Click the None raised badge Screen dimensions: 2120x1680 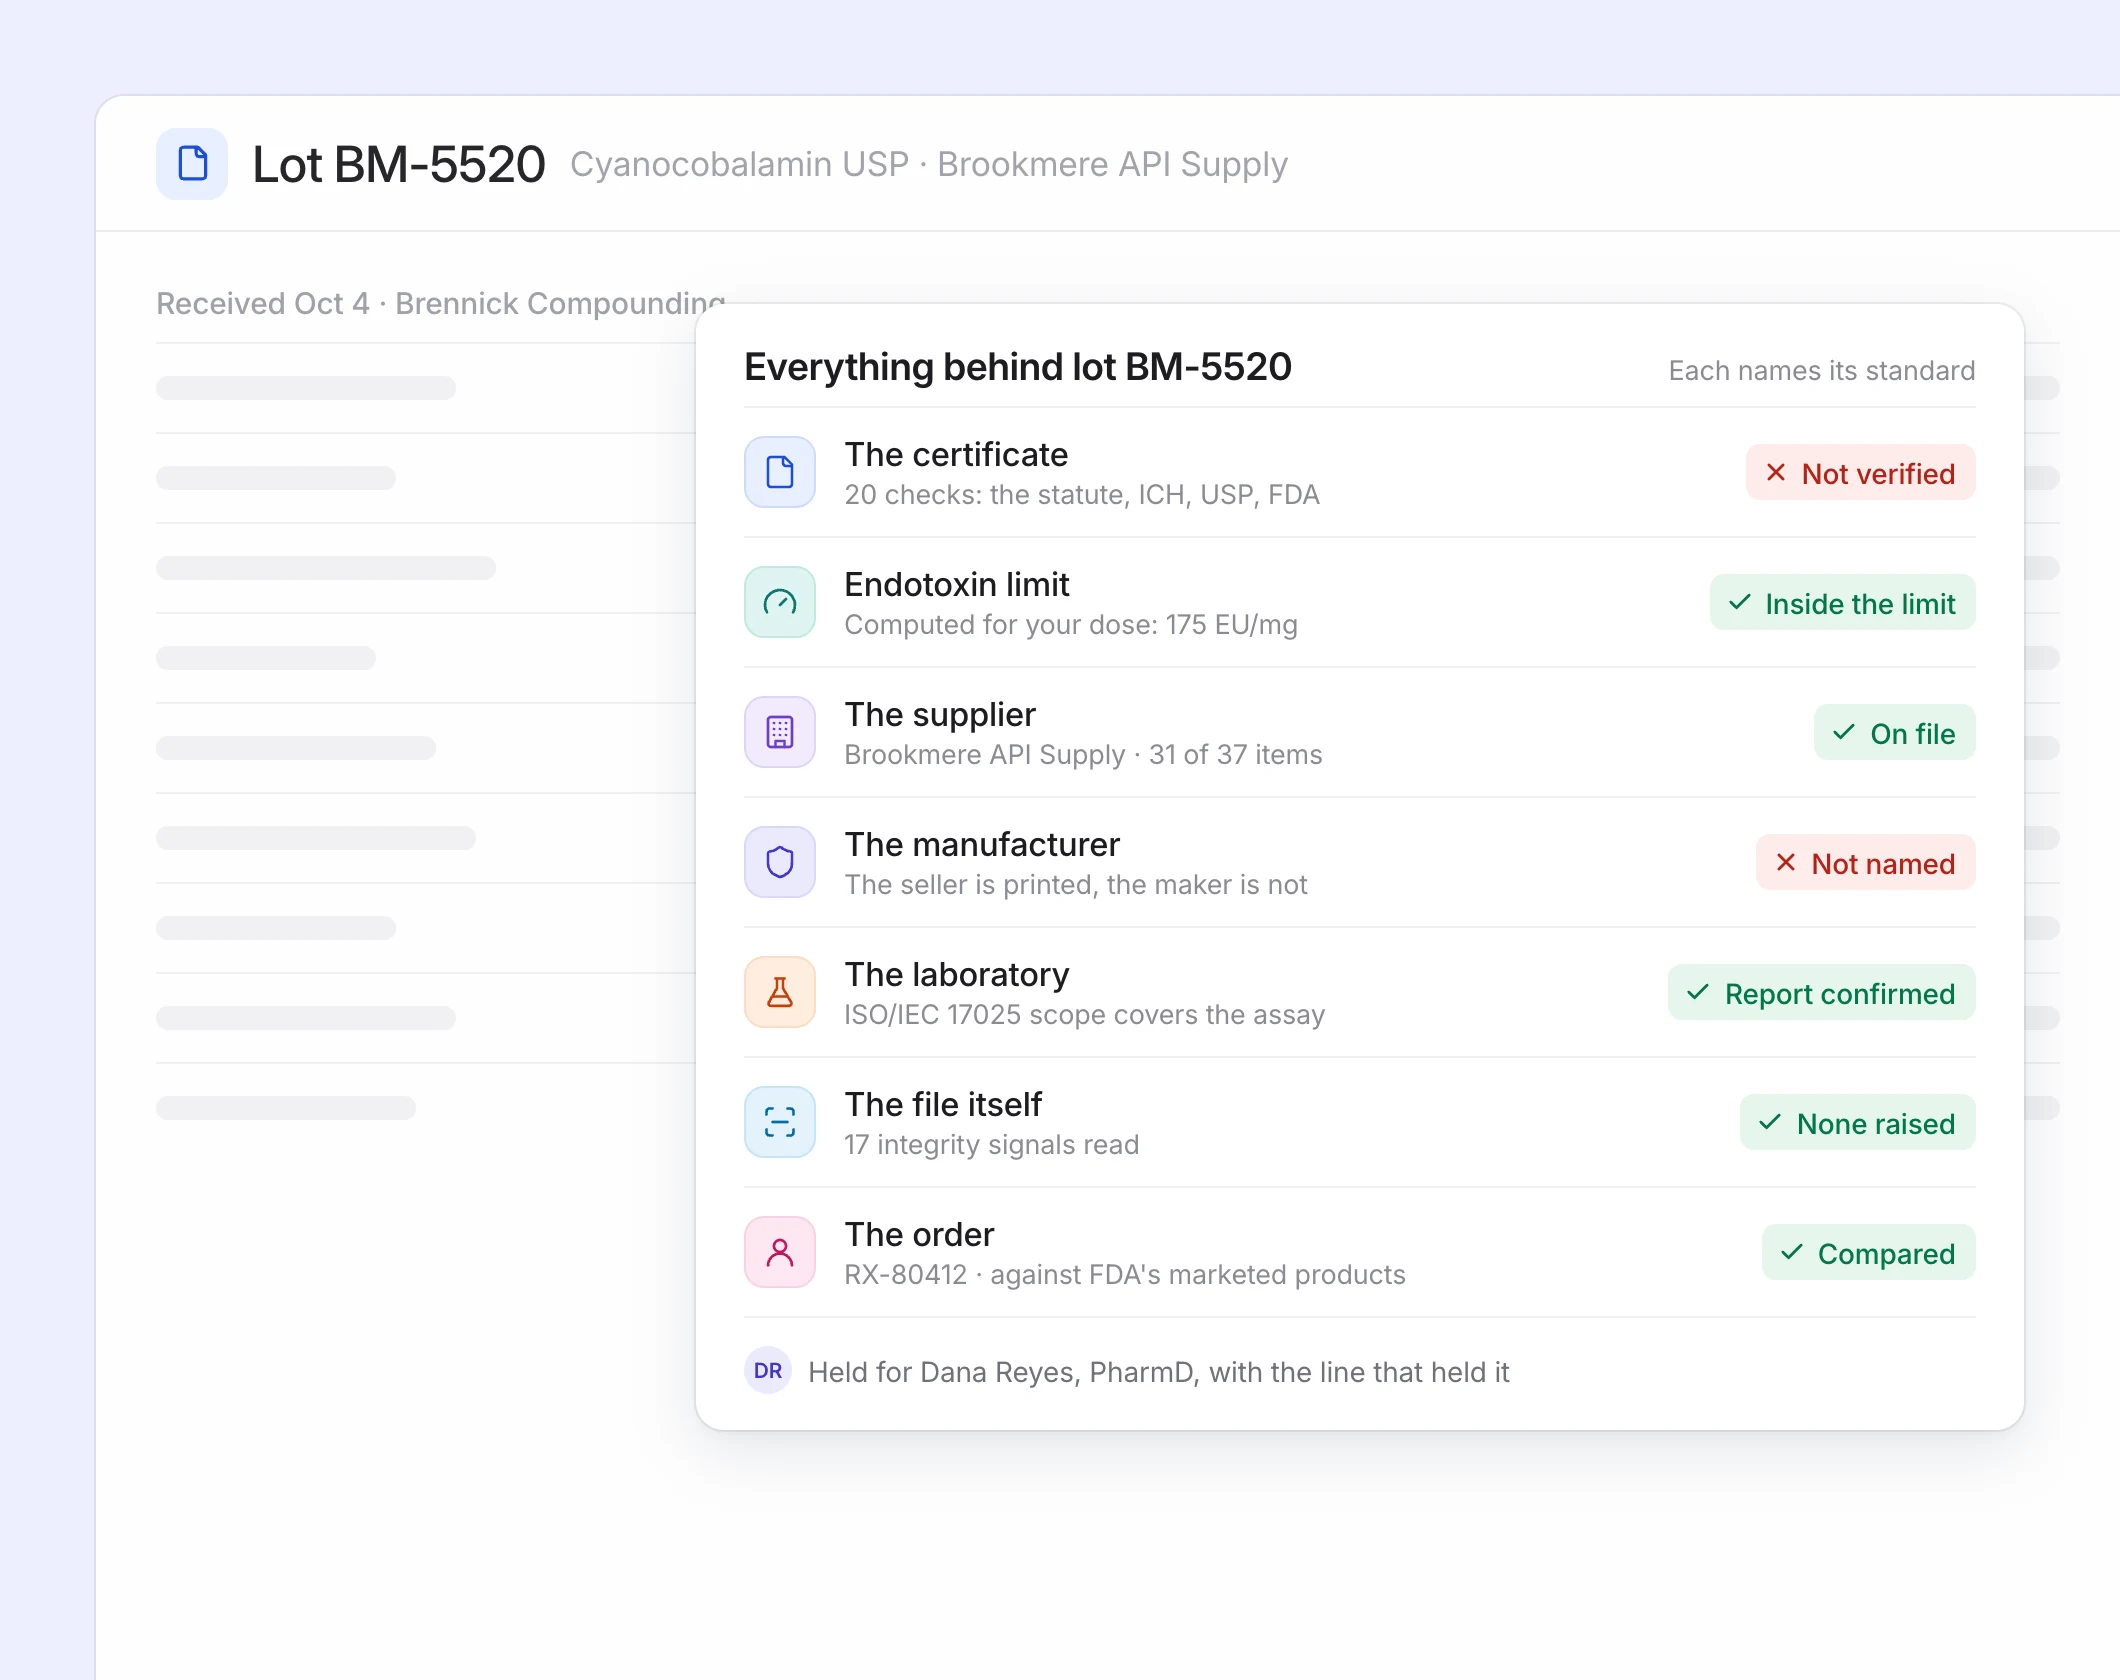coord(1858,1123)
